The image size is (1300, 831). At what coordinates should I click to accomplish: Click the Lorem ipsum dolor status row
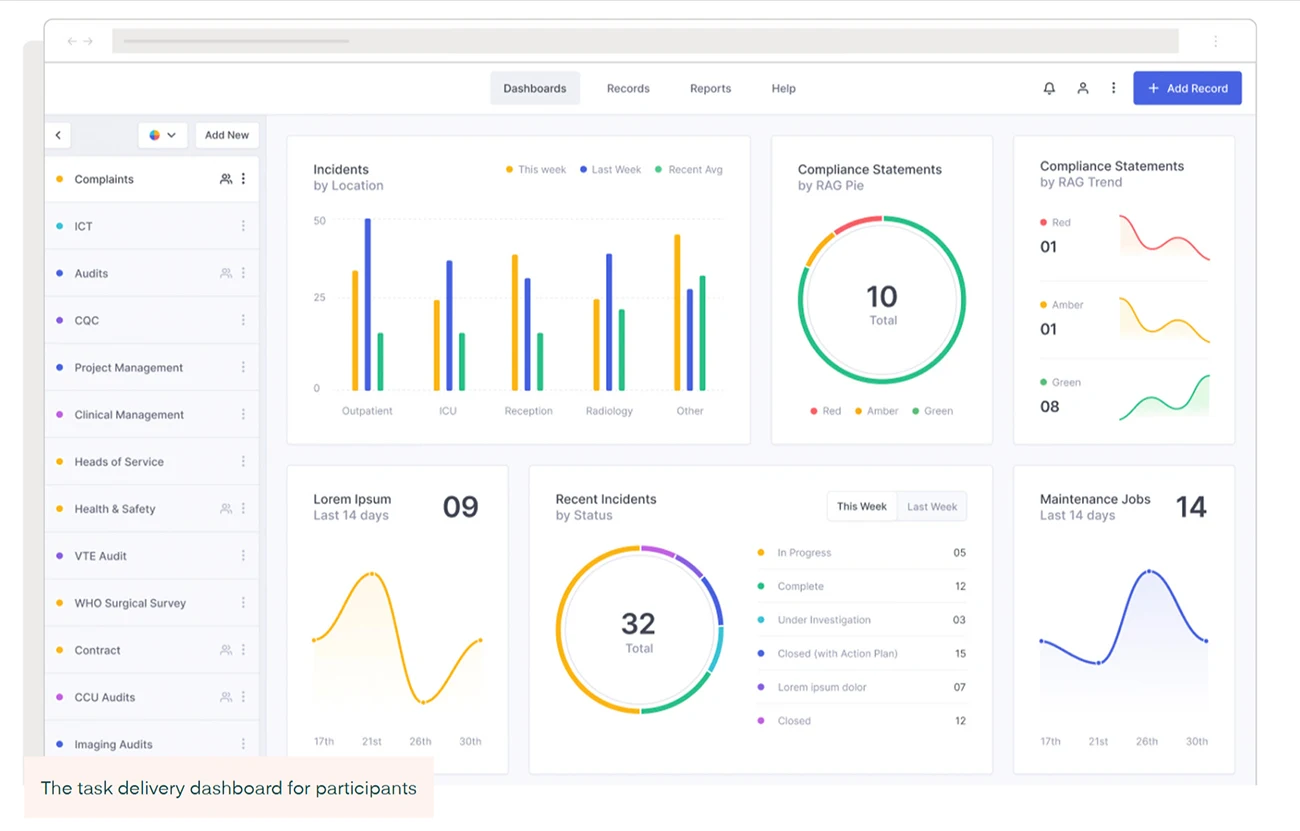pyautogui.click(x=861, y=687)
